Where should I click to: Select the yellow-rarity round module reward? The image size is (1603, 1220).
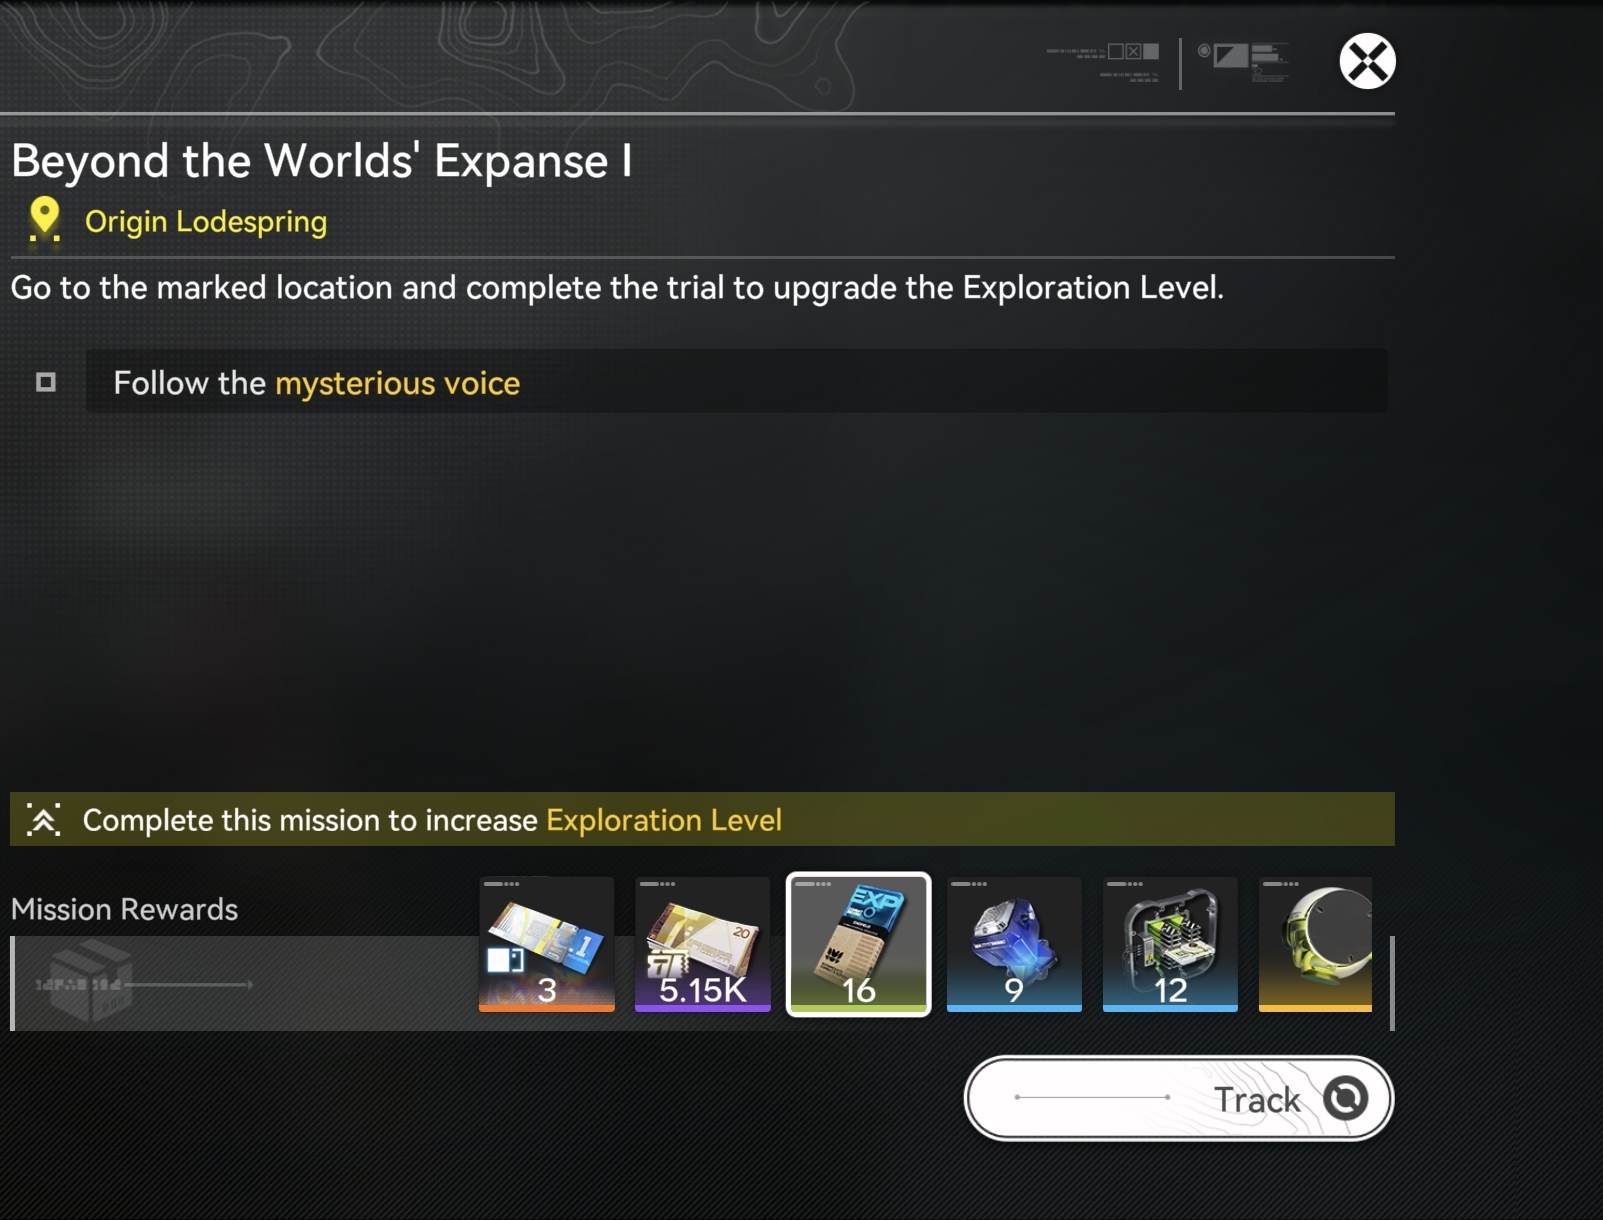click(x=1315, y=944)
